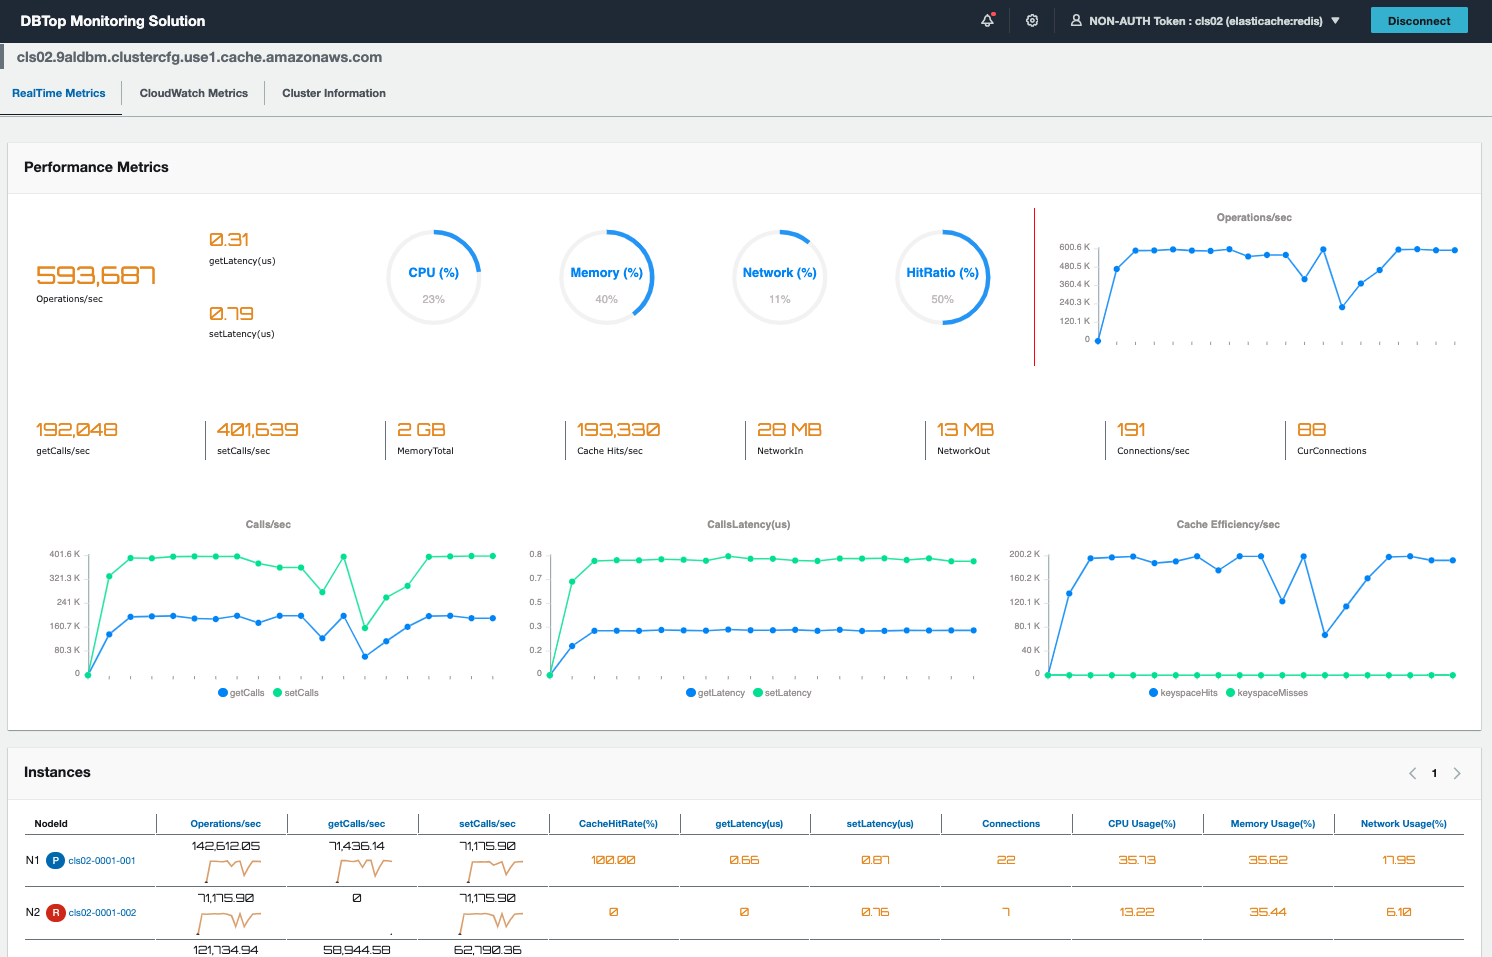
Task: Click the 28 MB NetworkIn value
Action: pos(789,430)
